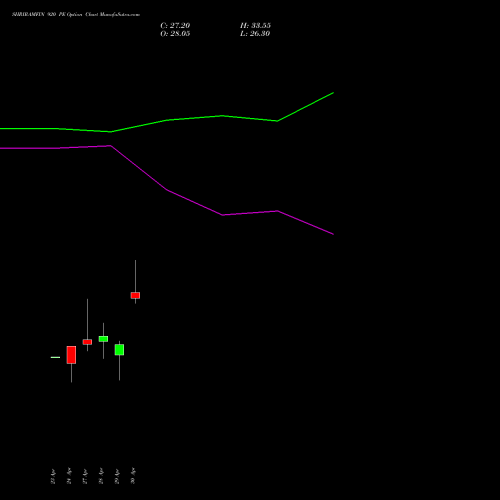
Task: Select the 24 Apr red candlestick
Action: coord(71,355)
